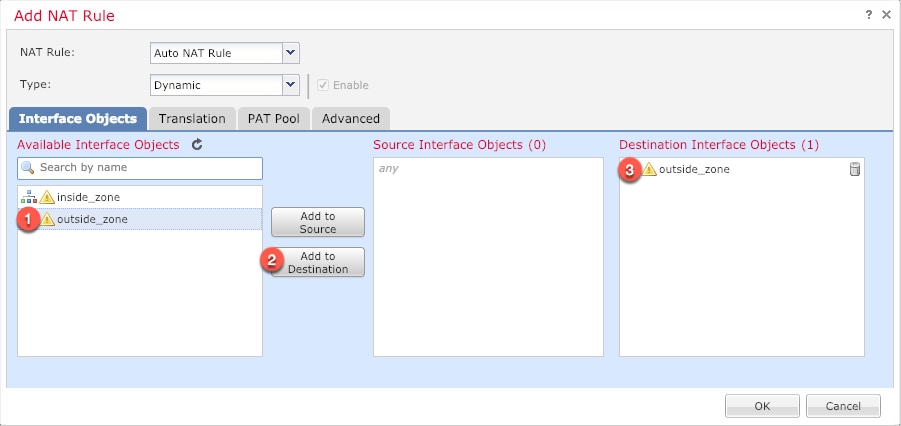Open the help question mark icon
Viewport: 901px width, 426px height.
(x=867, y=15)
